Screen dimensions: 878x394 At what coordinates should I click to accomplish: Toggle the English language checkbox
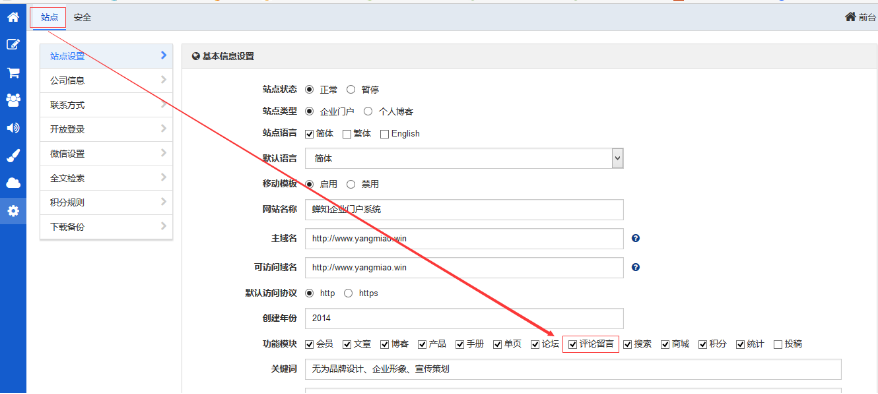point(384,134)
